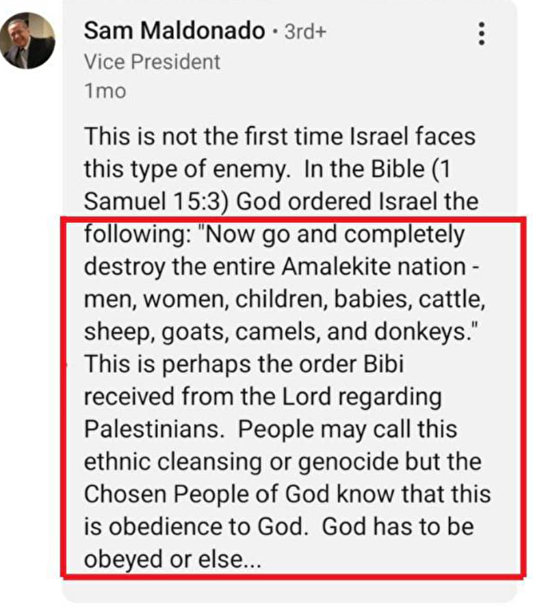Select the 3rd+ connection degree badge
The width and height of the screenshot is (533, 608).
[x=305, y=31]
